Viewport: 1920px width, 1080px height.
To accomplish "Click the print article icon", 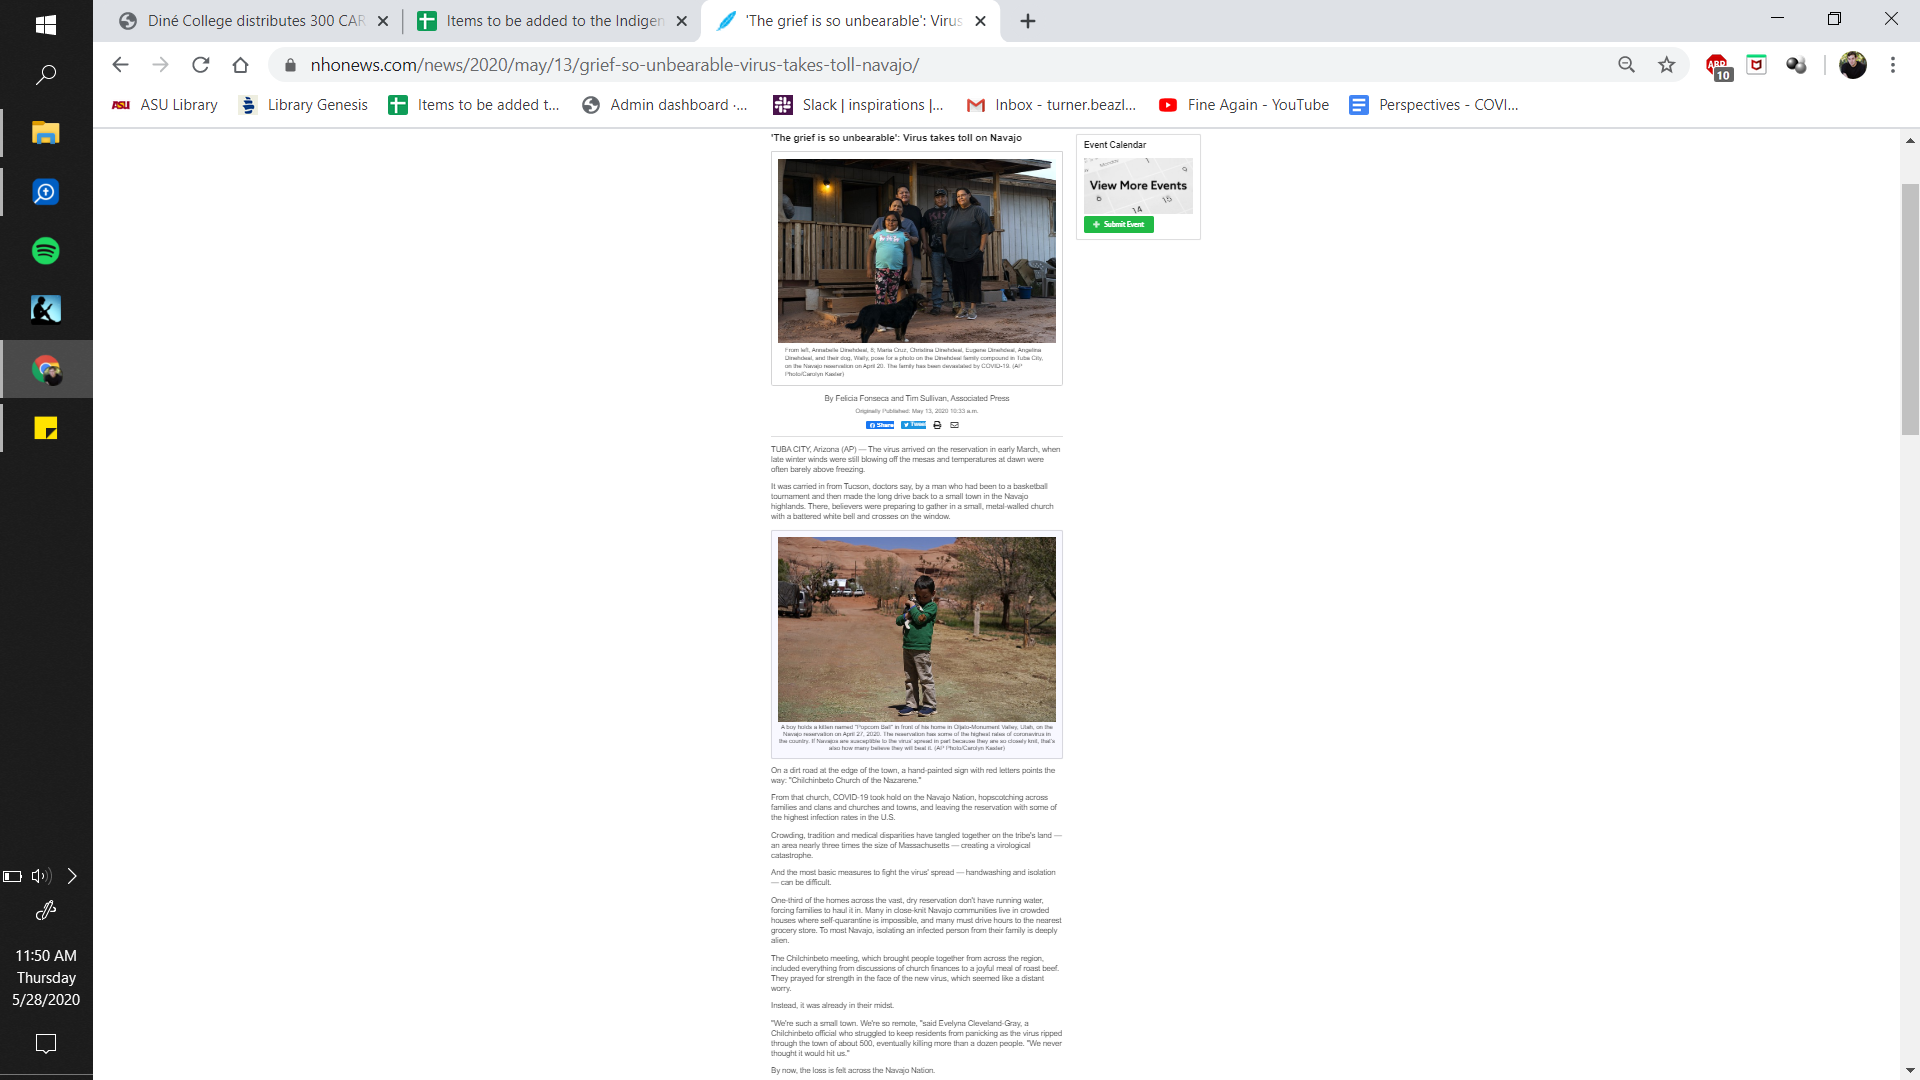I will (x=937, y=425).
